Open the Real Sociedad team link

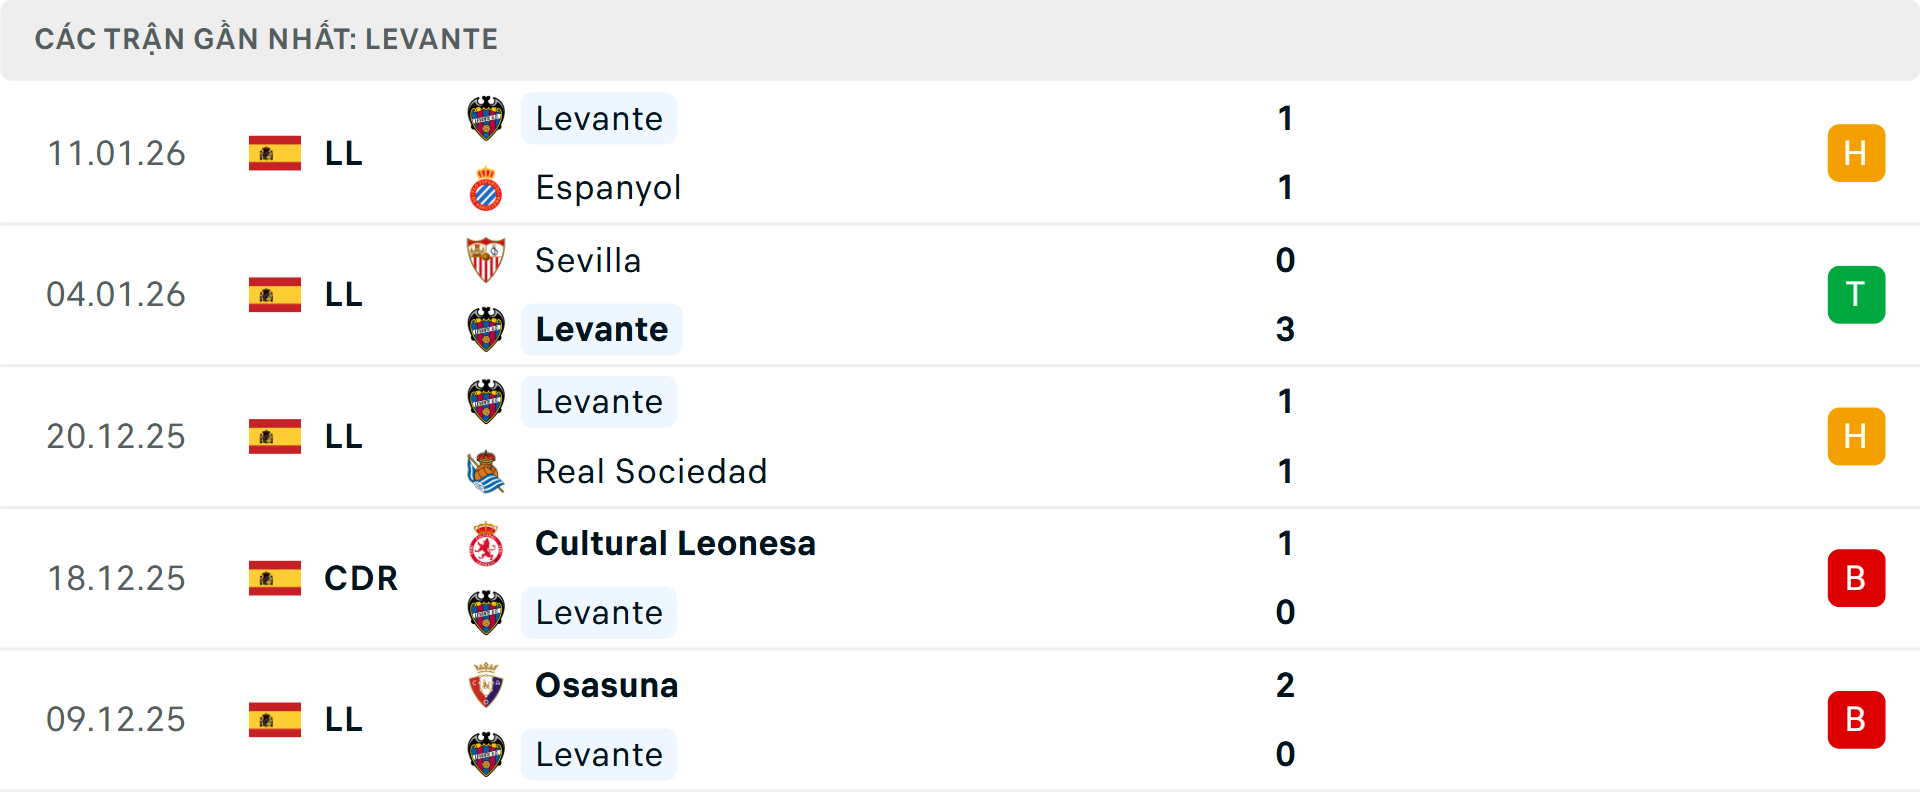(x=651, y=471)
